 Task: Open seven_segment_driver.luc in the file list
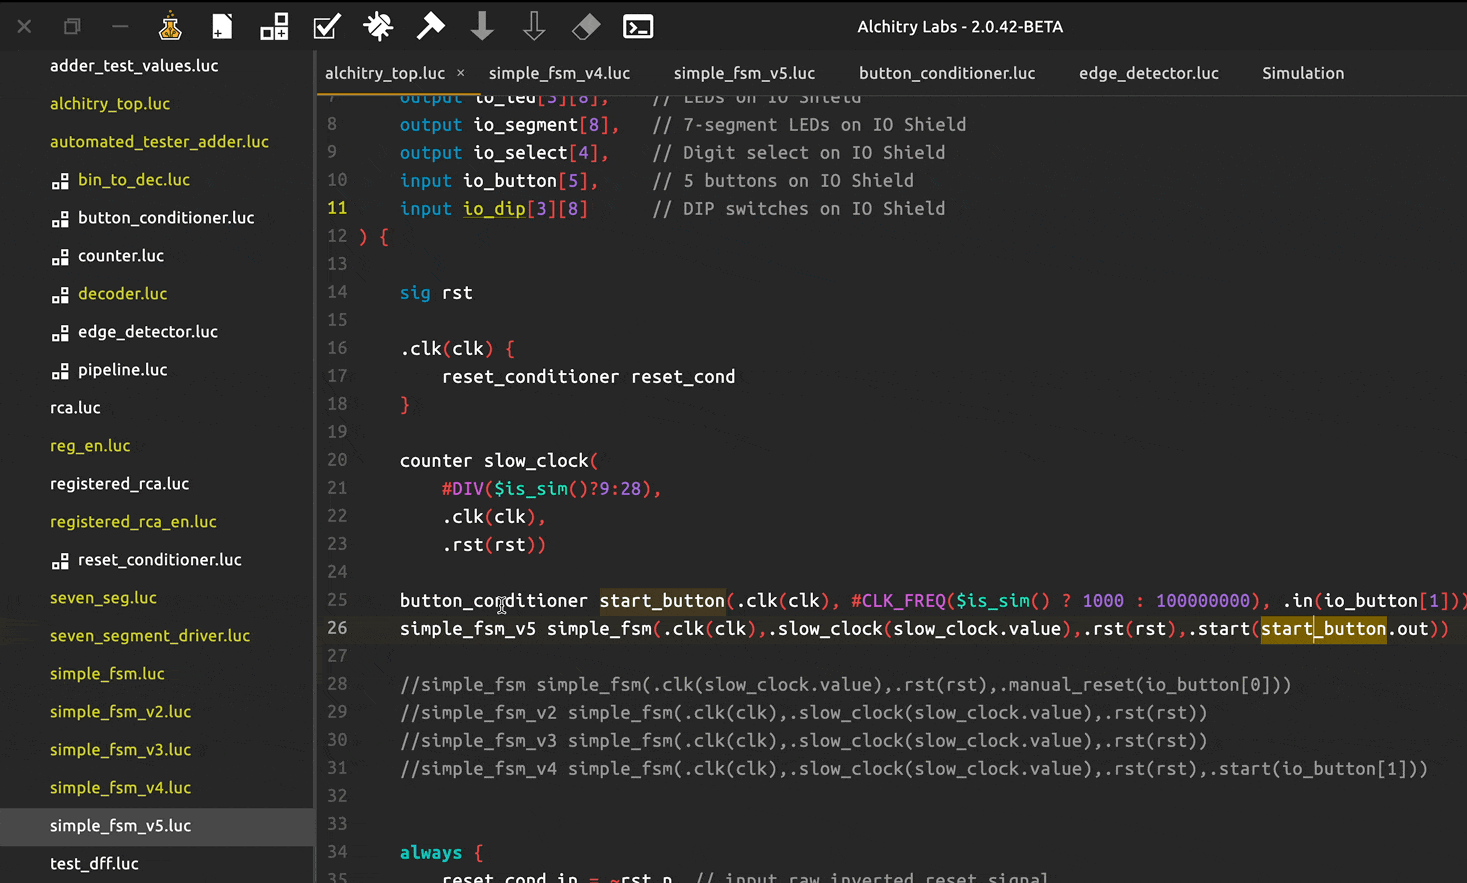point(150,636)
